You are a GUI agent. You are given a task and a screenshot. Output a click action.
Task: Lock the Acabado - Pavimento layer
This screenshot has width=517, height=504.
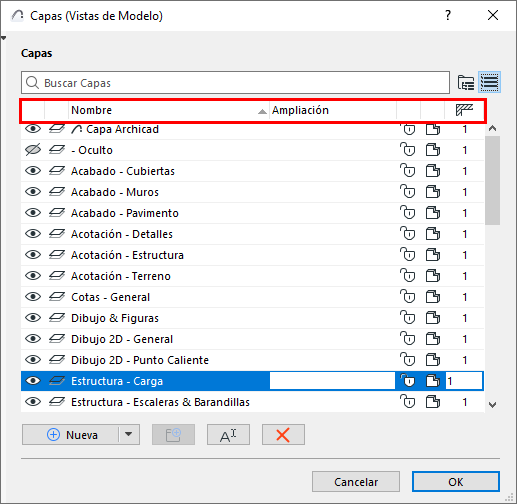click(408, 213)
